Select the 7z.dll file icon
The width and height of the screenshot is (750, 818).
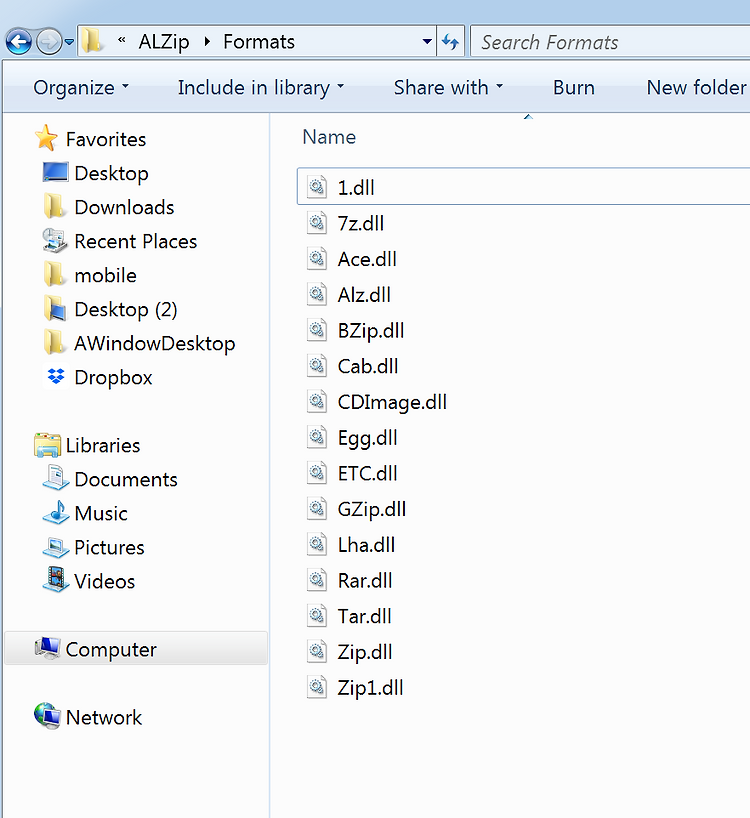(x=317, y=223)
